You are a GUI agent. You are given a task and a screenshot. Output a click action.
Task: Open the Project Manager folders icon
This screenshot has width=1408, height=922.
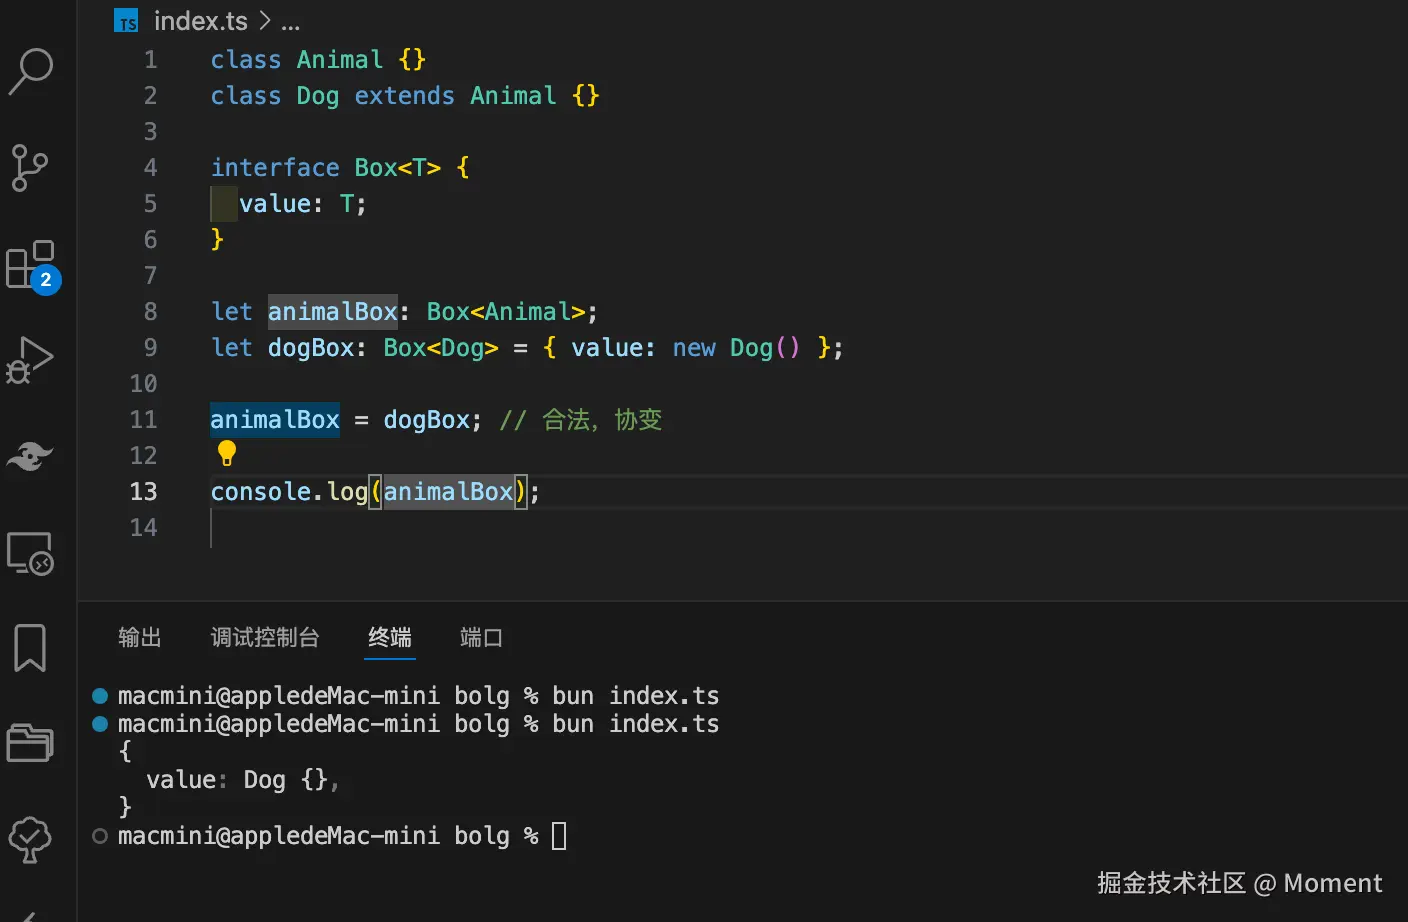(30, 743)
